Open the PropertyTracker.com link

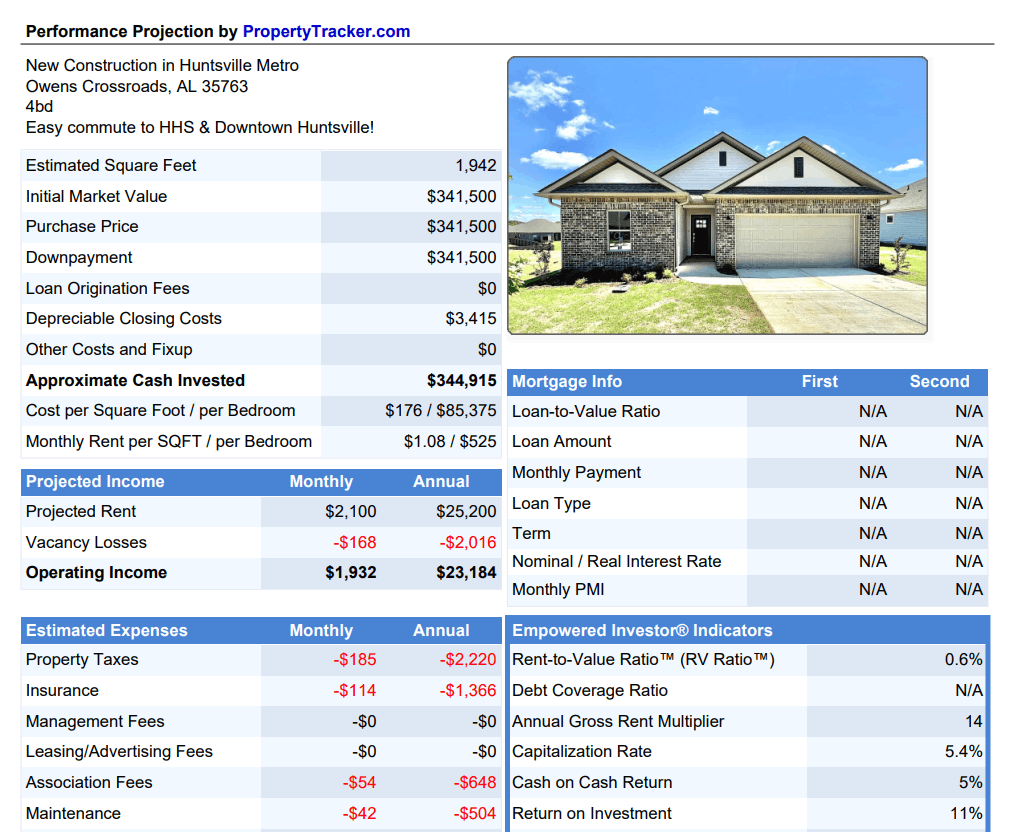point(326,31)
